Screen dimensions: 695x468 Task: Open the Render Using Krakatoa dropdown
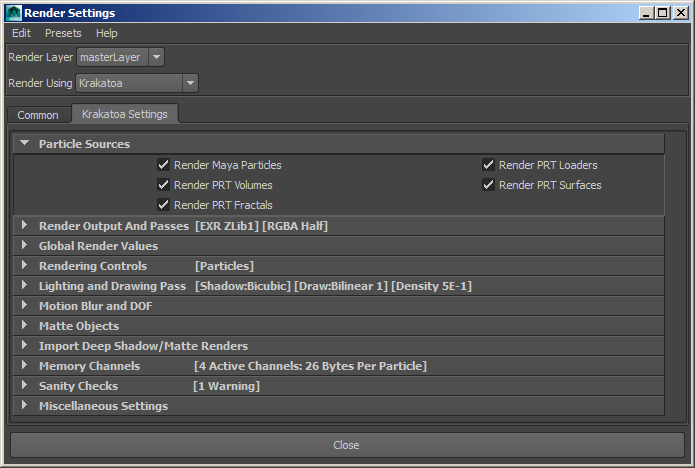click(x=137, y=83)
